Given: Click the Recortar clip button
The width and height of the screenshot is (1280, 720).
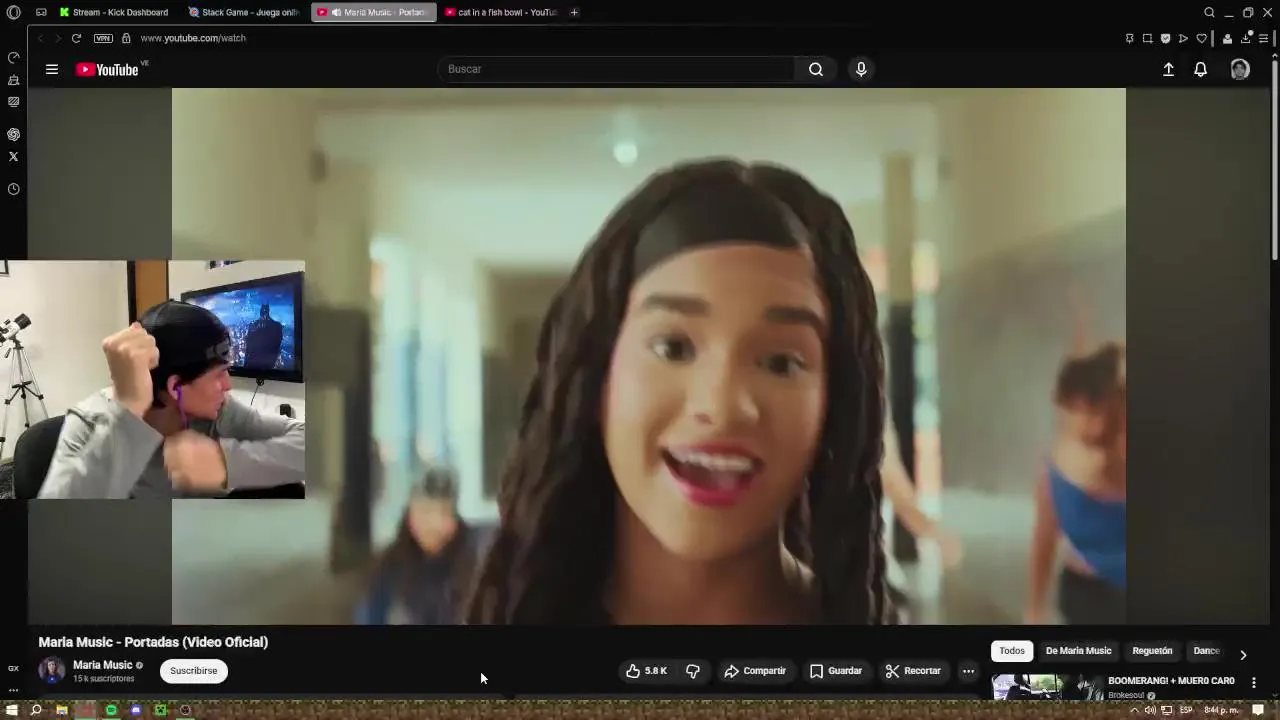Looking at the screenshot, I should click(913, 671).
